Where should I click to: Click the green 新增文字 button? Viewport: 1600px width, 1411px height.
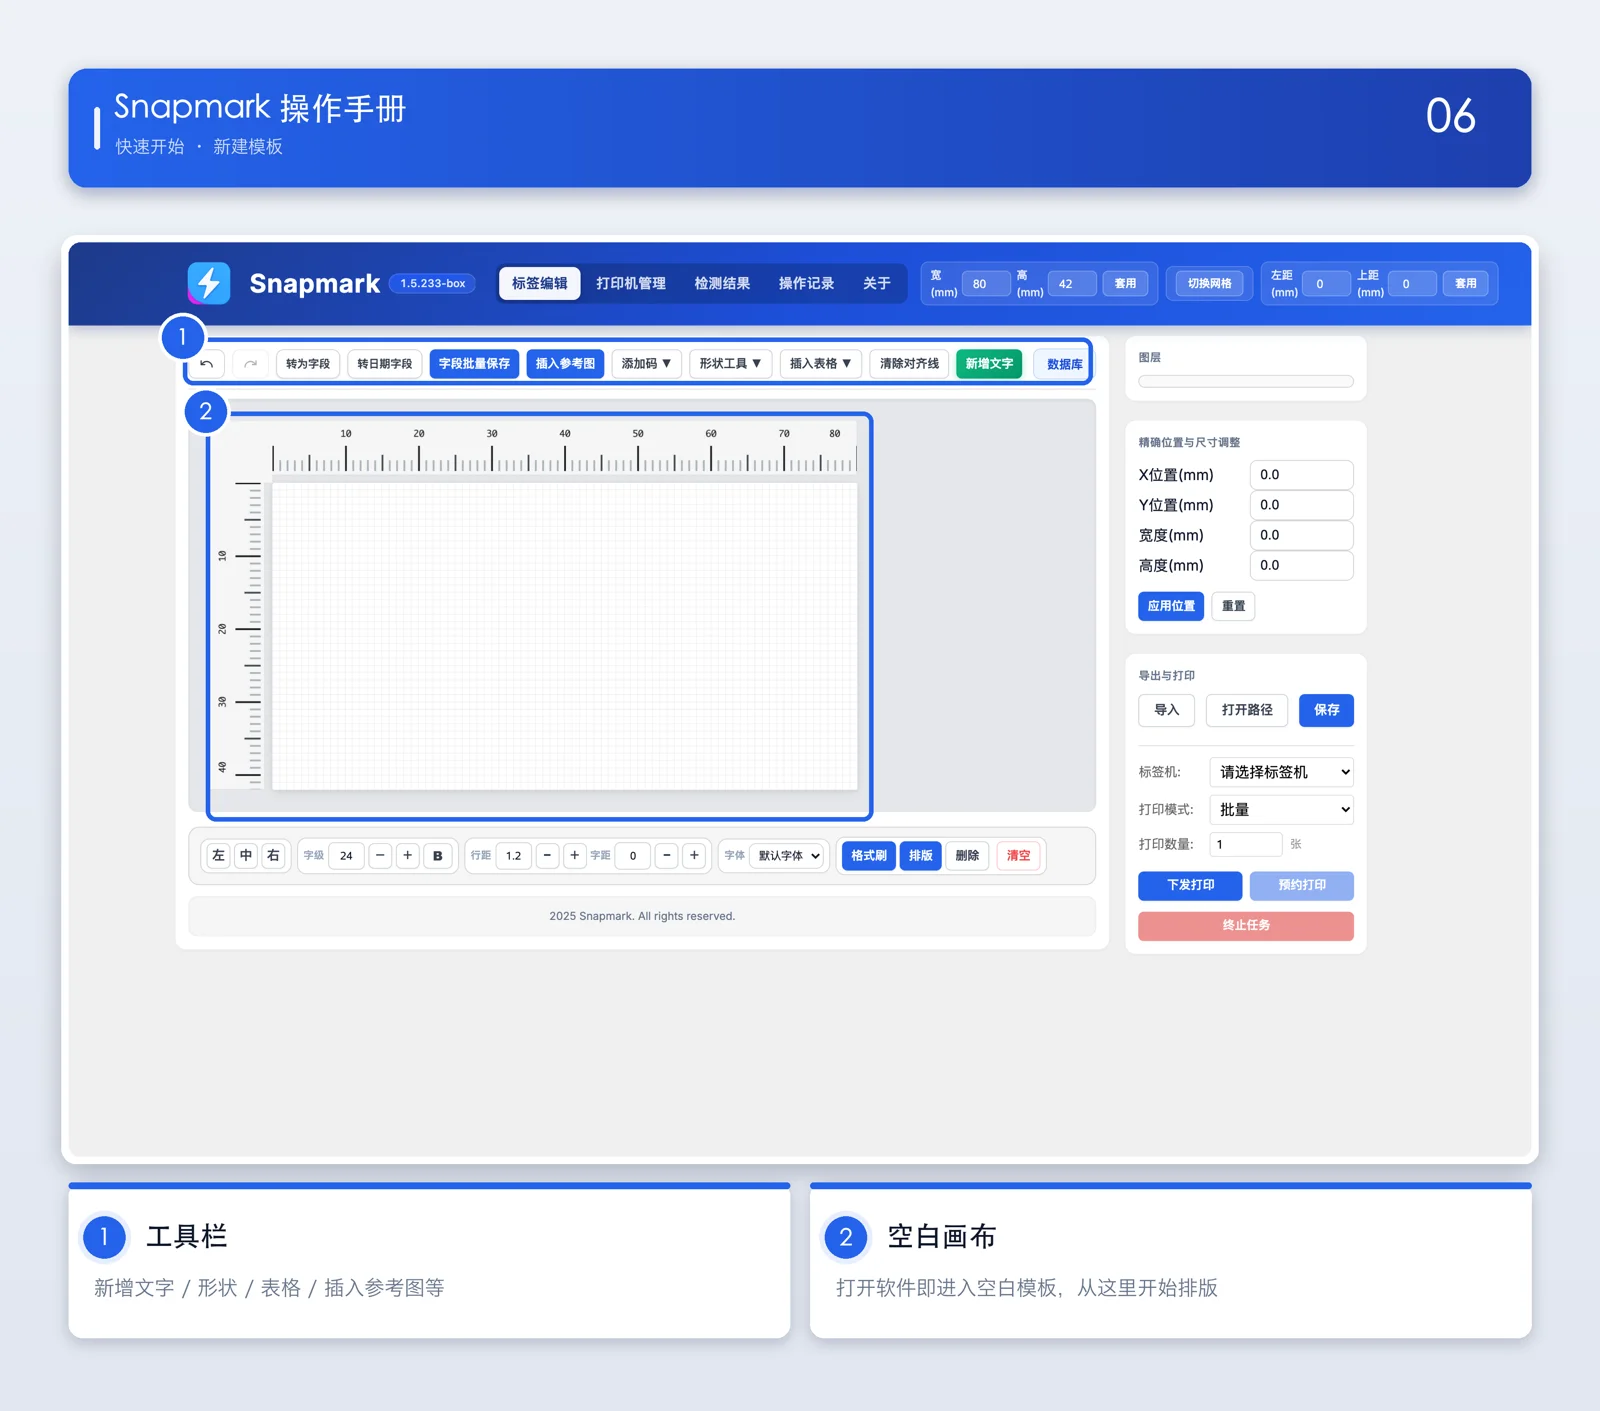point(989,364)
